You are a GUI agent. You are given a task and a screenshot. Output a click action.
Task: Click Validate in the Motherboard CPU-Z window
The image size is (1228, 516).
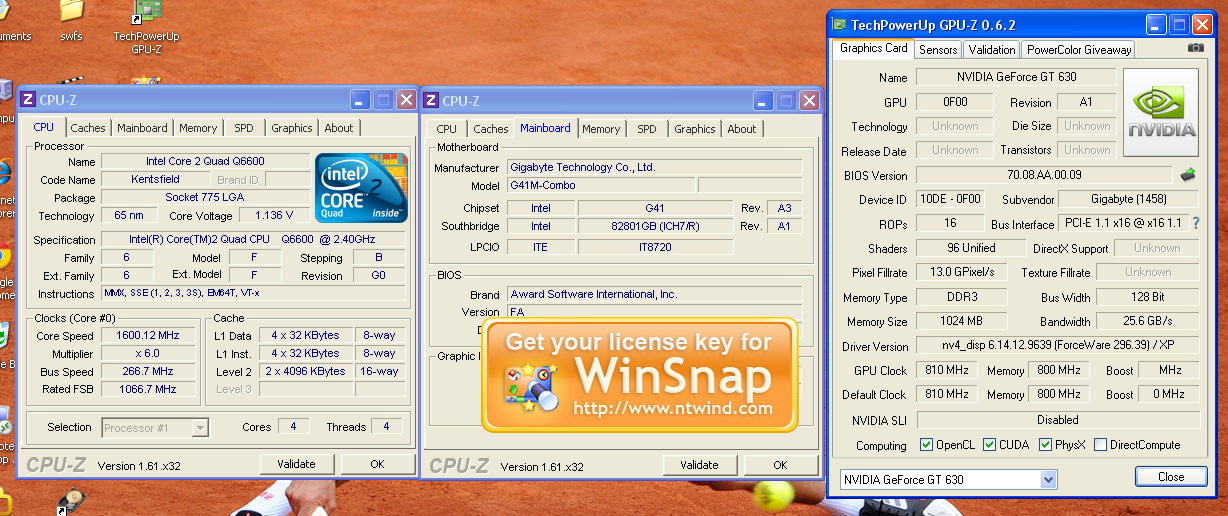(x=700, y=465)
